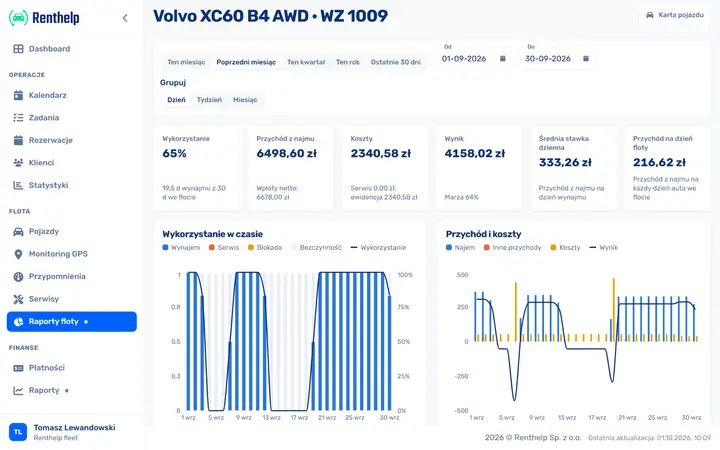Select the Ten kwartał period tab
This screenshot has height=450, width=720.
306,62
